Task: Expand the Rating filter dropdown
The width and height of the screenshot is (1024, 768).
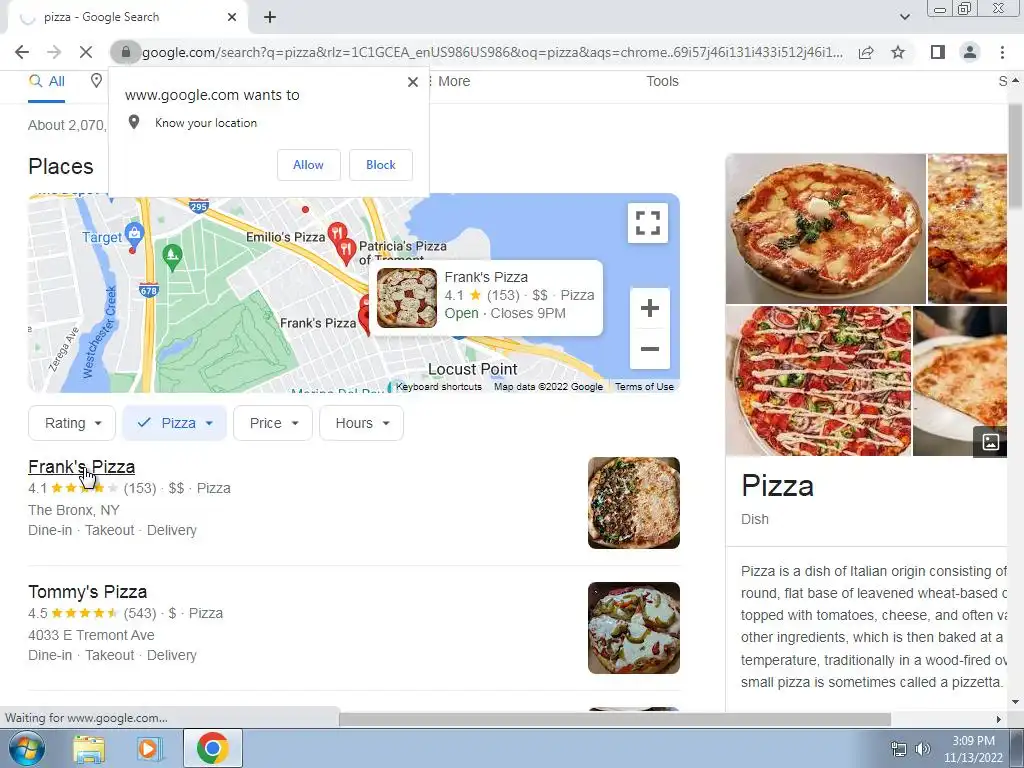Action: pyautogui.click(x=72, y=423)
